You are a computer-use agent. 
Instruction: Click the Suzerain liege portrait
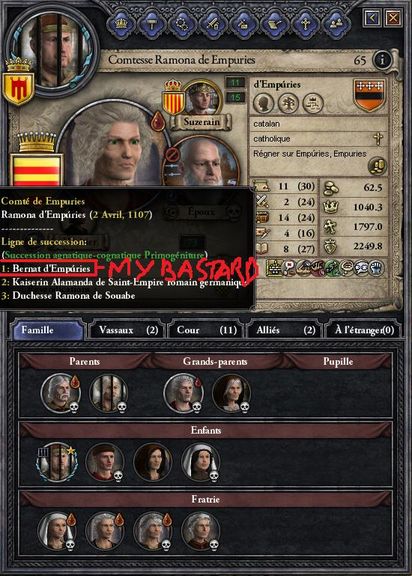coord(203,98)
